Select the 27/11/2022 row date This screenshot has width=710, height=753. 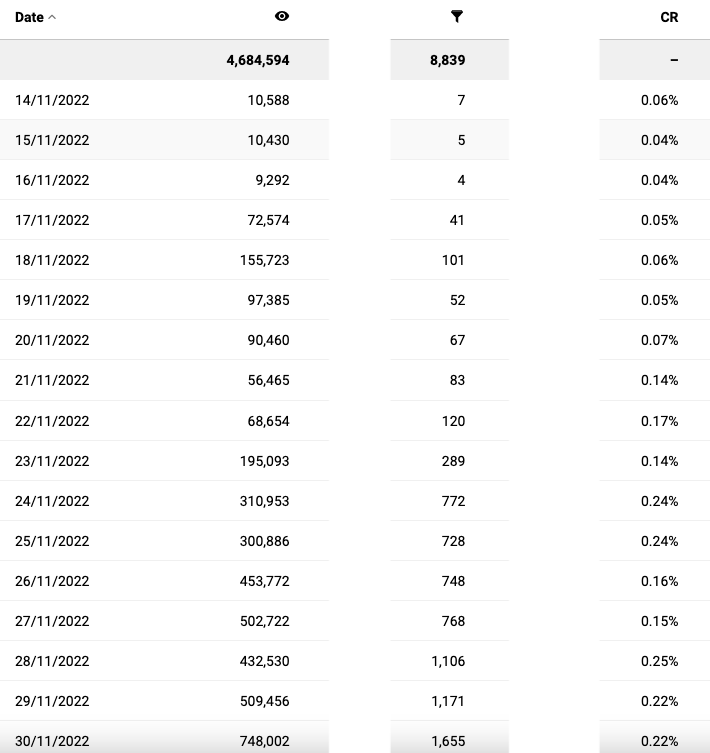point(52,621)
